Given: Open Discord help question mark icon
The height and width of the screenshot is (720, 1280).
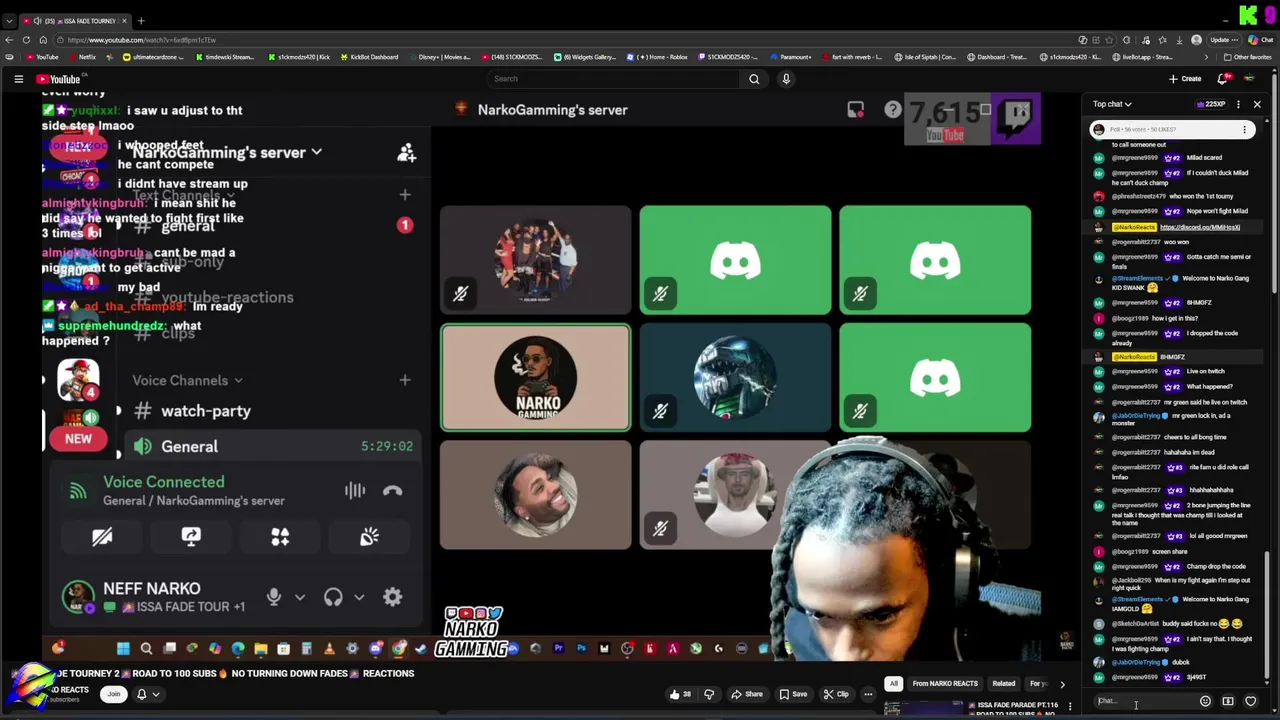Looking at the screenshot, I should [x=893, y=110].
